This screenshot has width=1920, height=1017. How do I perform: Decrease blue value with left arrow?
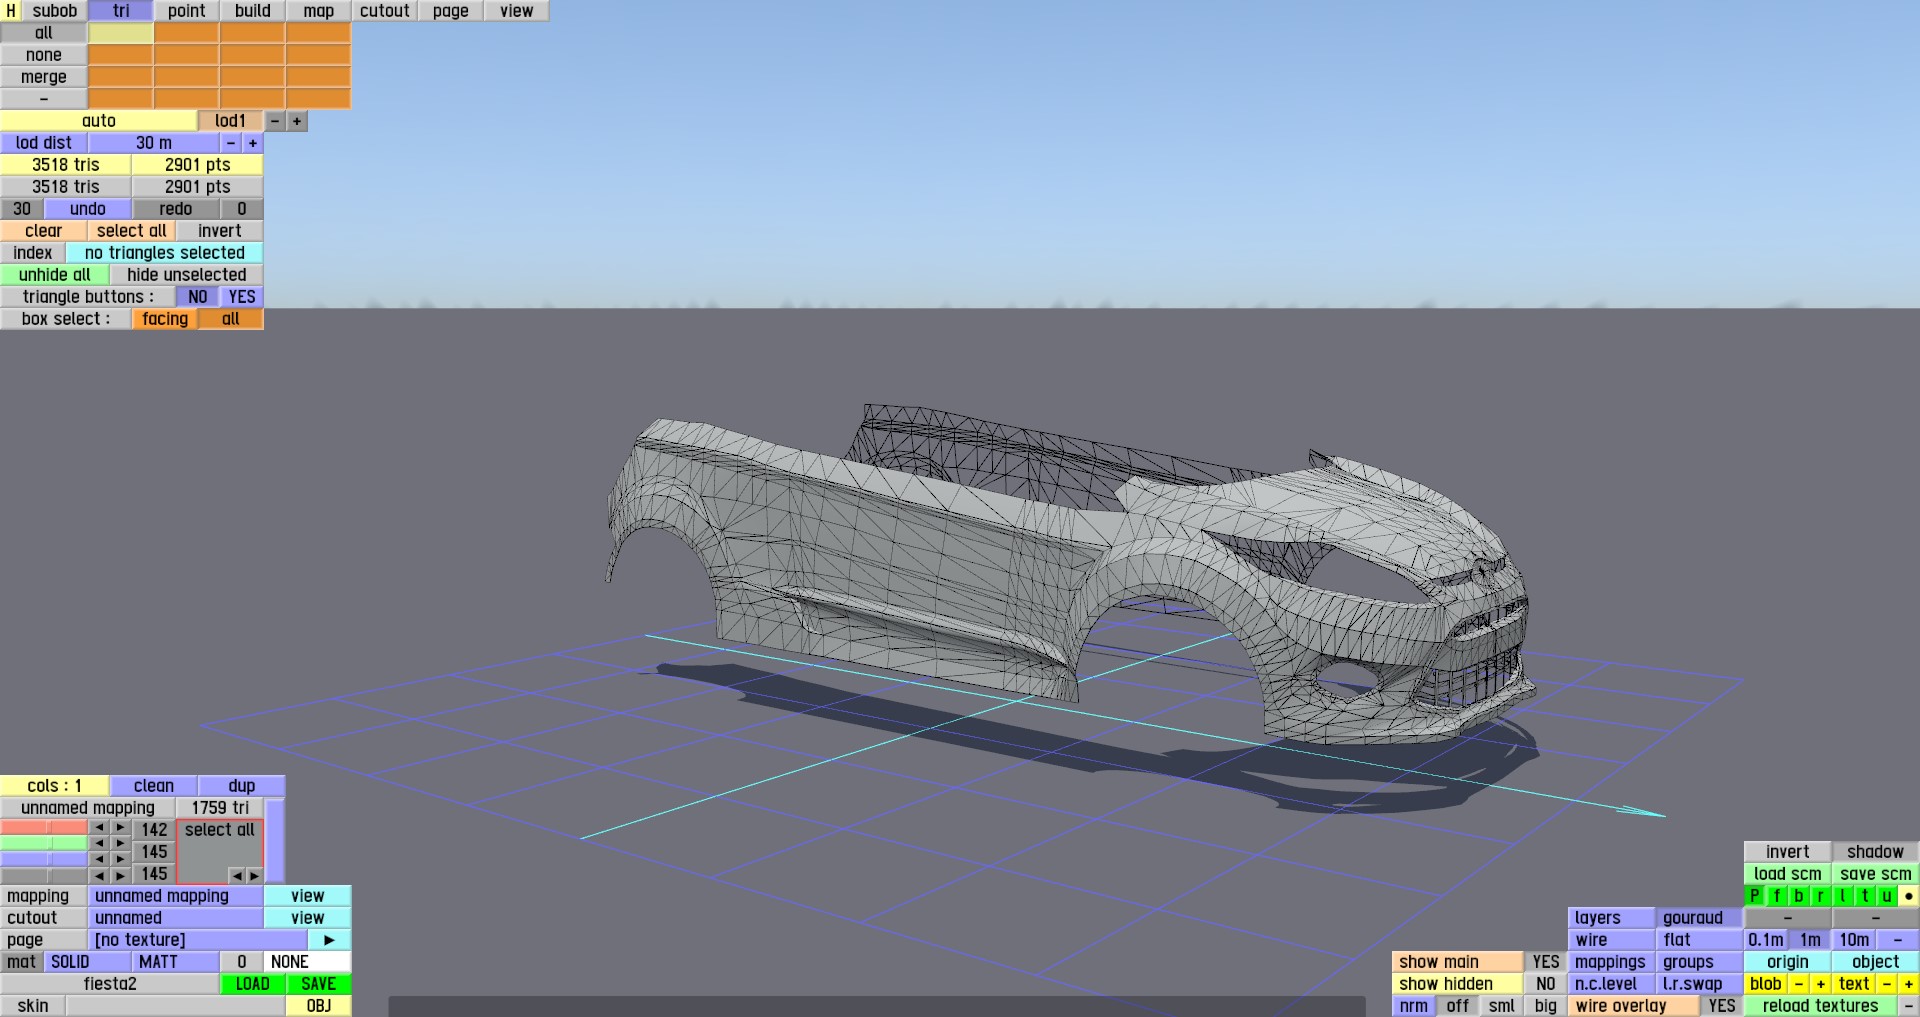99,859
